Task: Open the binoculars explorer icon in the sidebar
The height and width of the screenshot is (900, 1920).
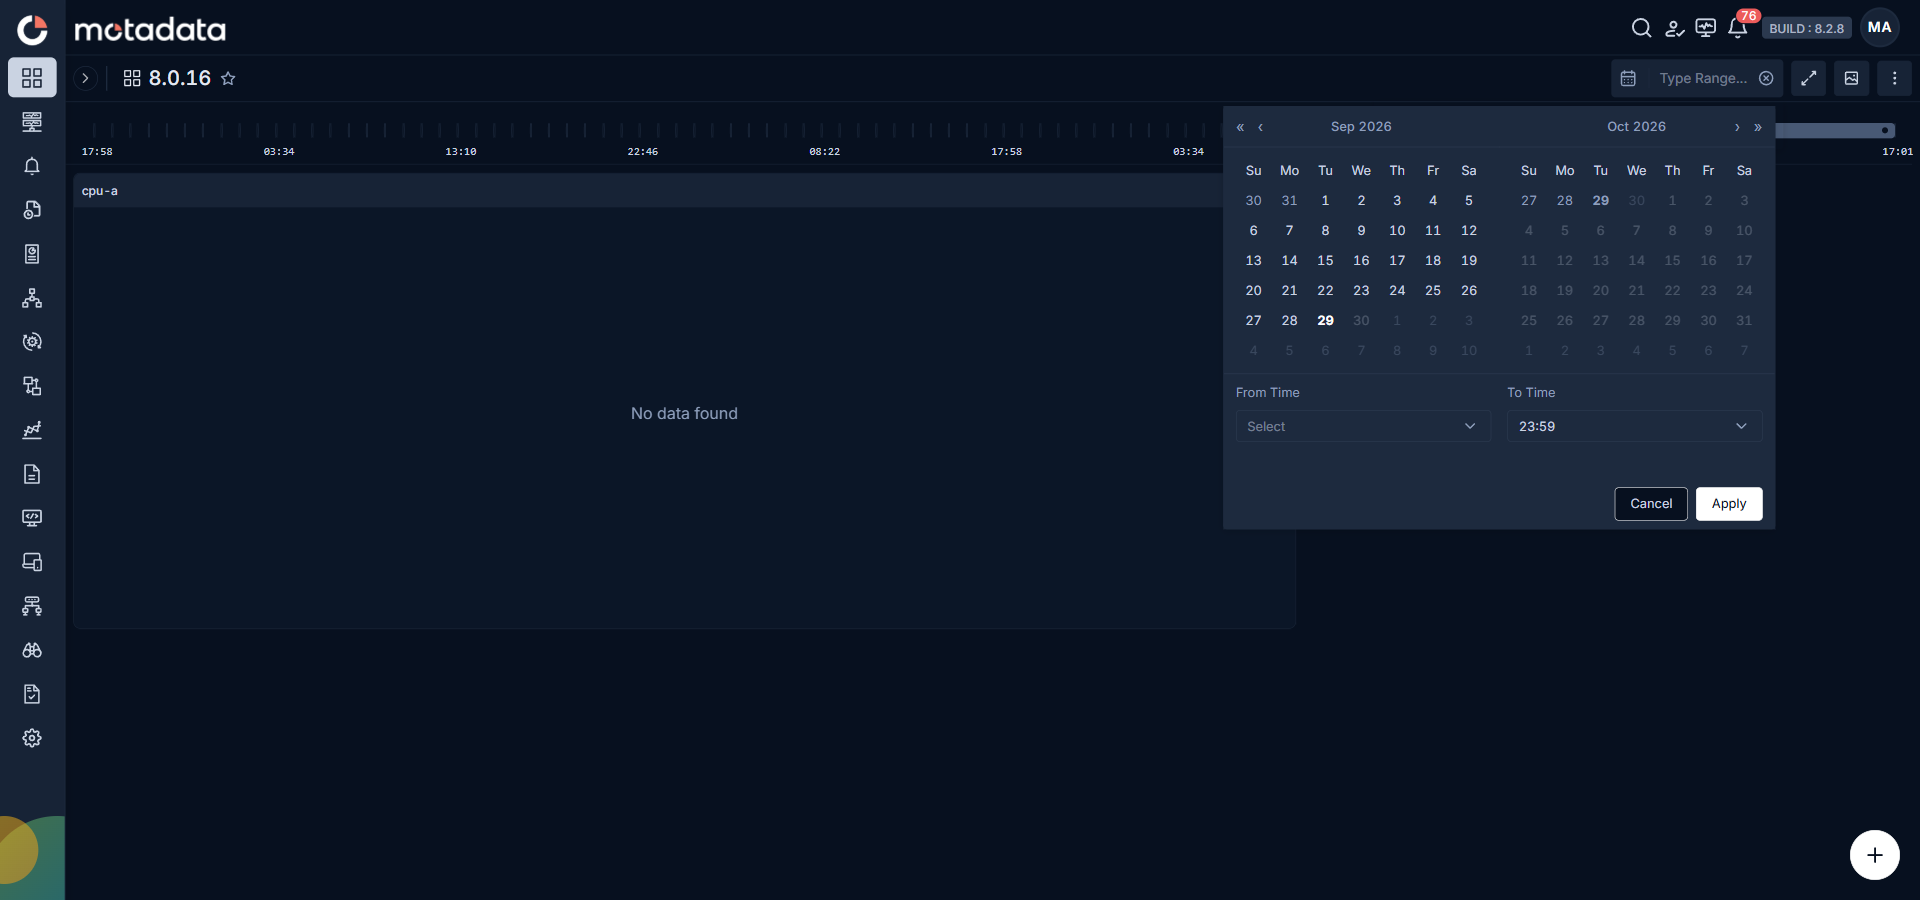Action: tap(32, 650)
